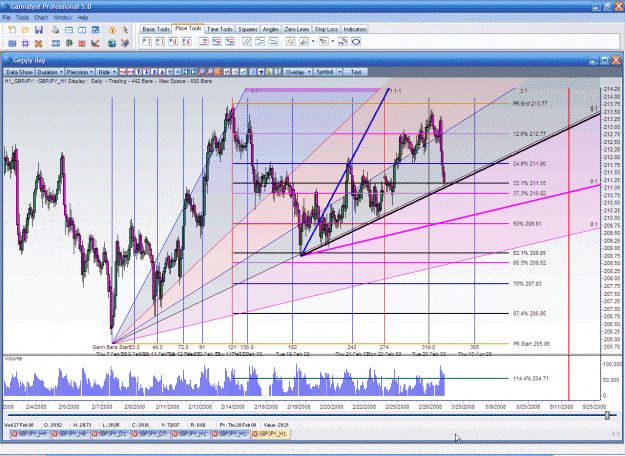Click the line chart style icon

coord(243,72)
